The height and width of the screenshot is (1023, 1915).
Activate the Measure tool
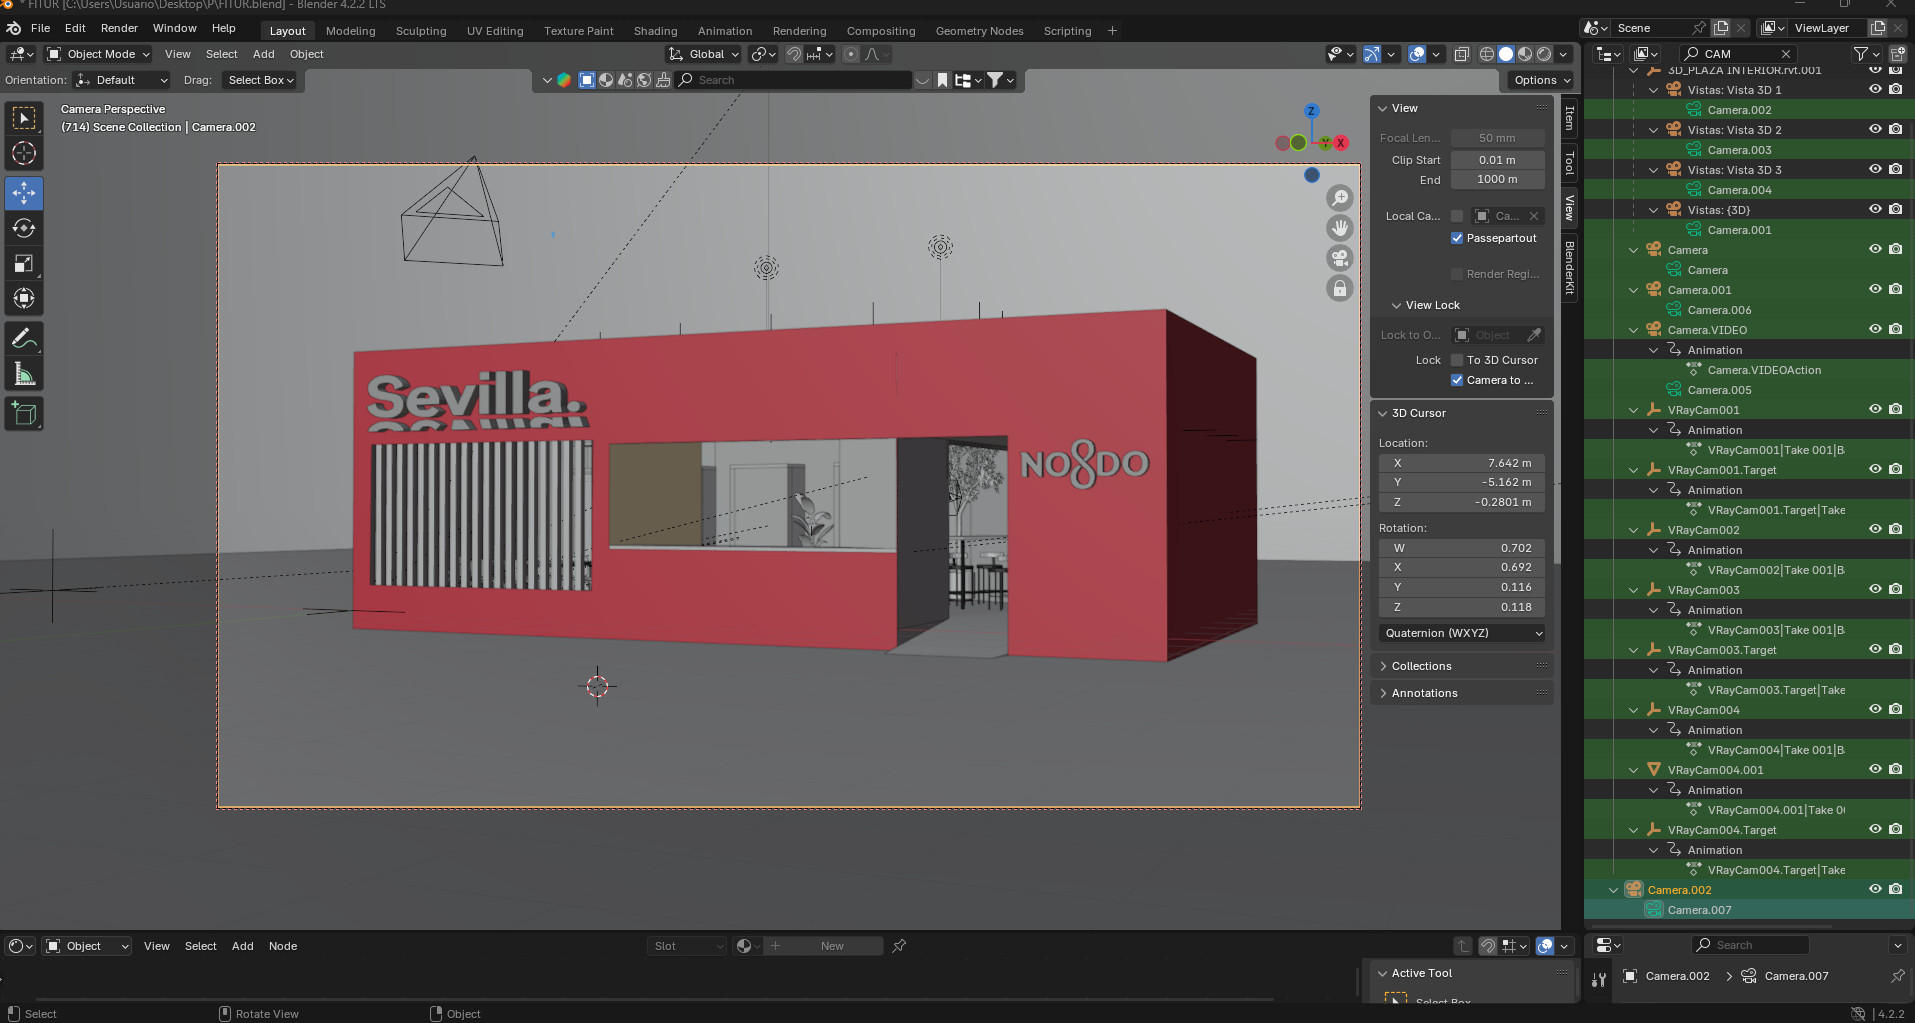(x=24, y=374)
